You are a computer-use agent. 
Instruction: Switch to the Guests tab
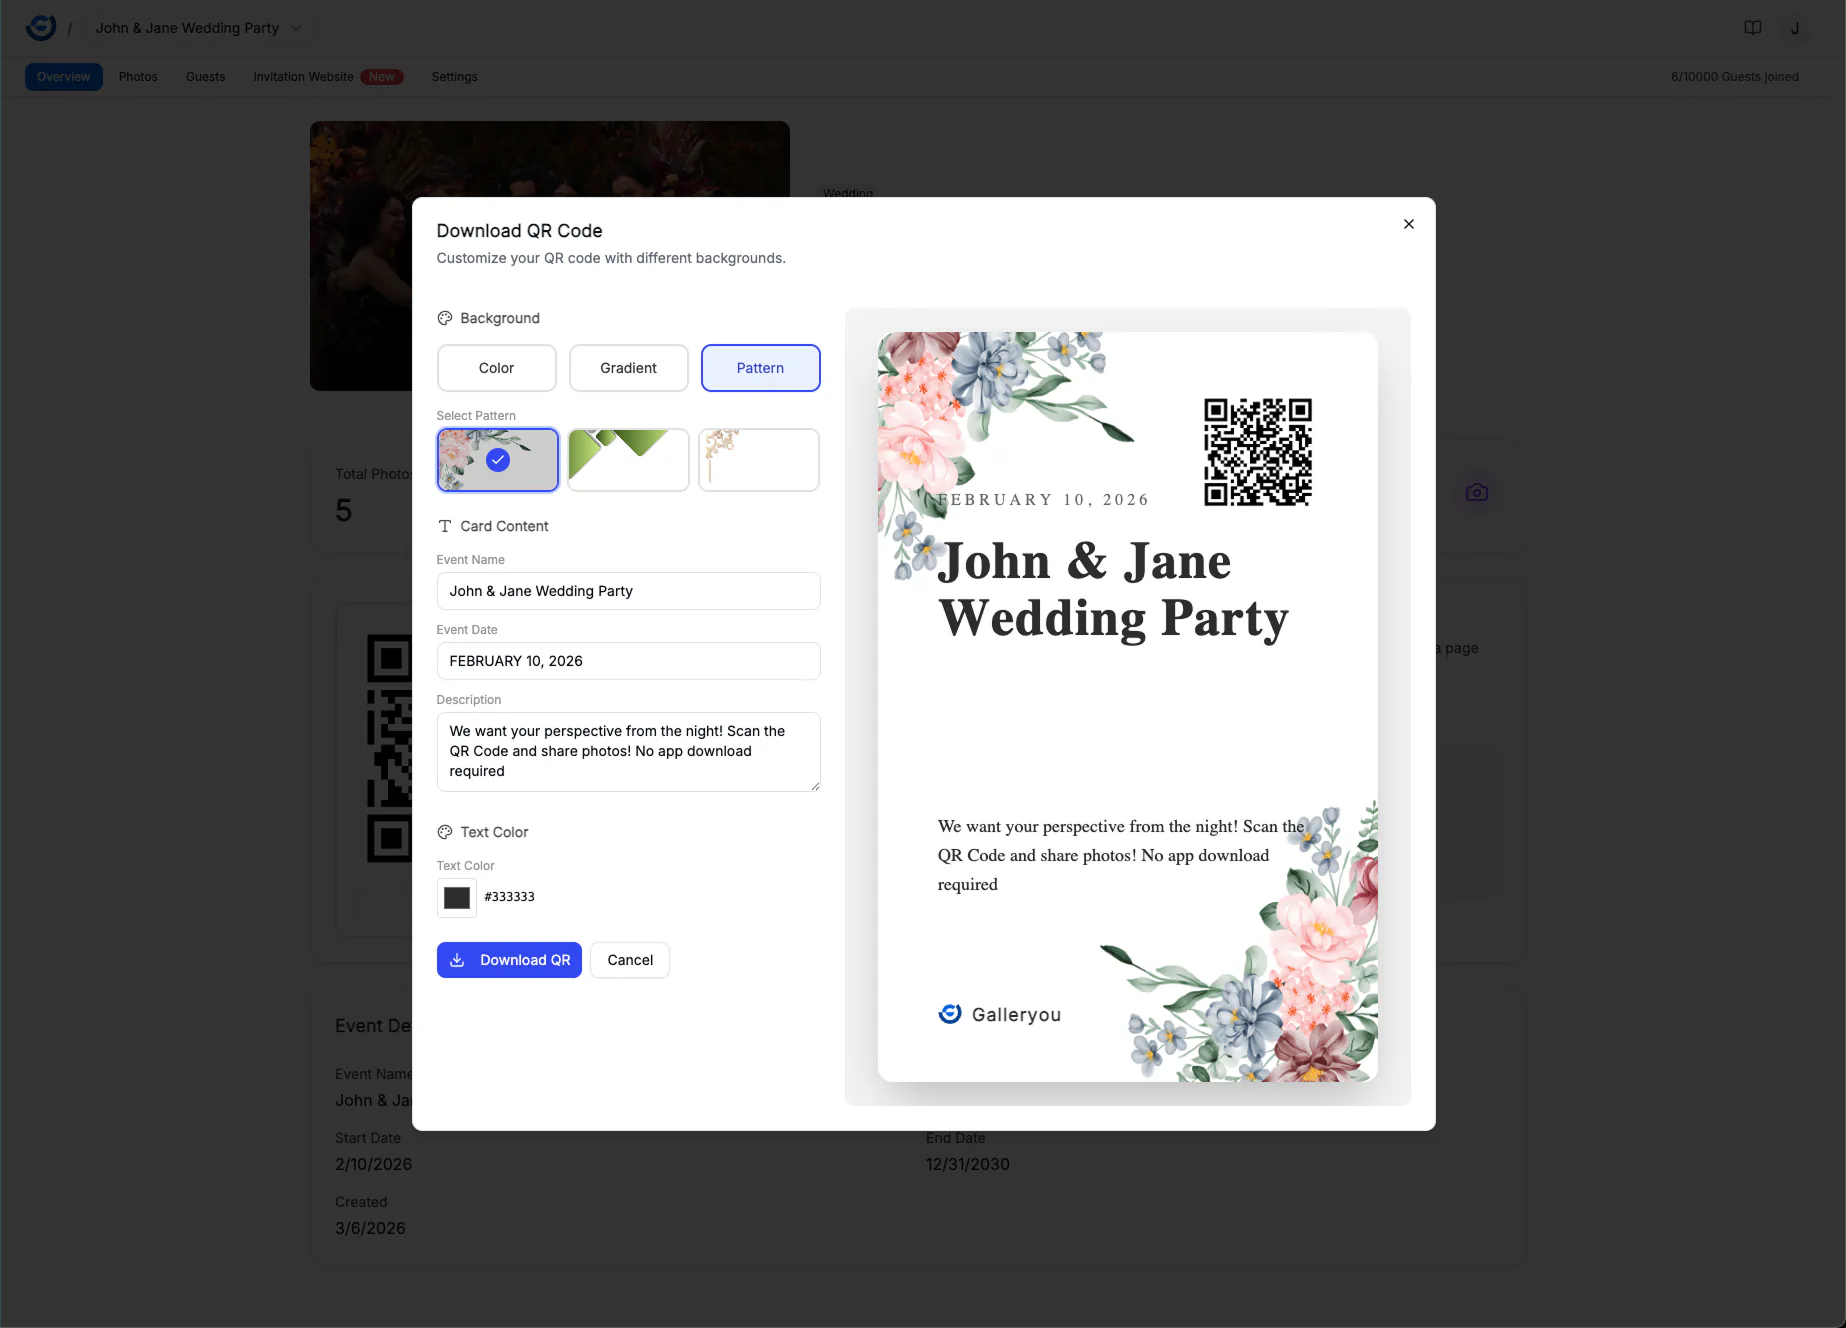point(206,77)
